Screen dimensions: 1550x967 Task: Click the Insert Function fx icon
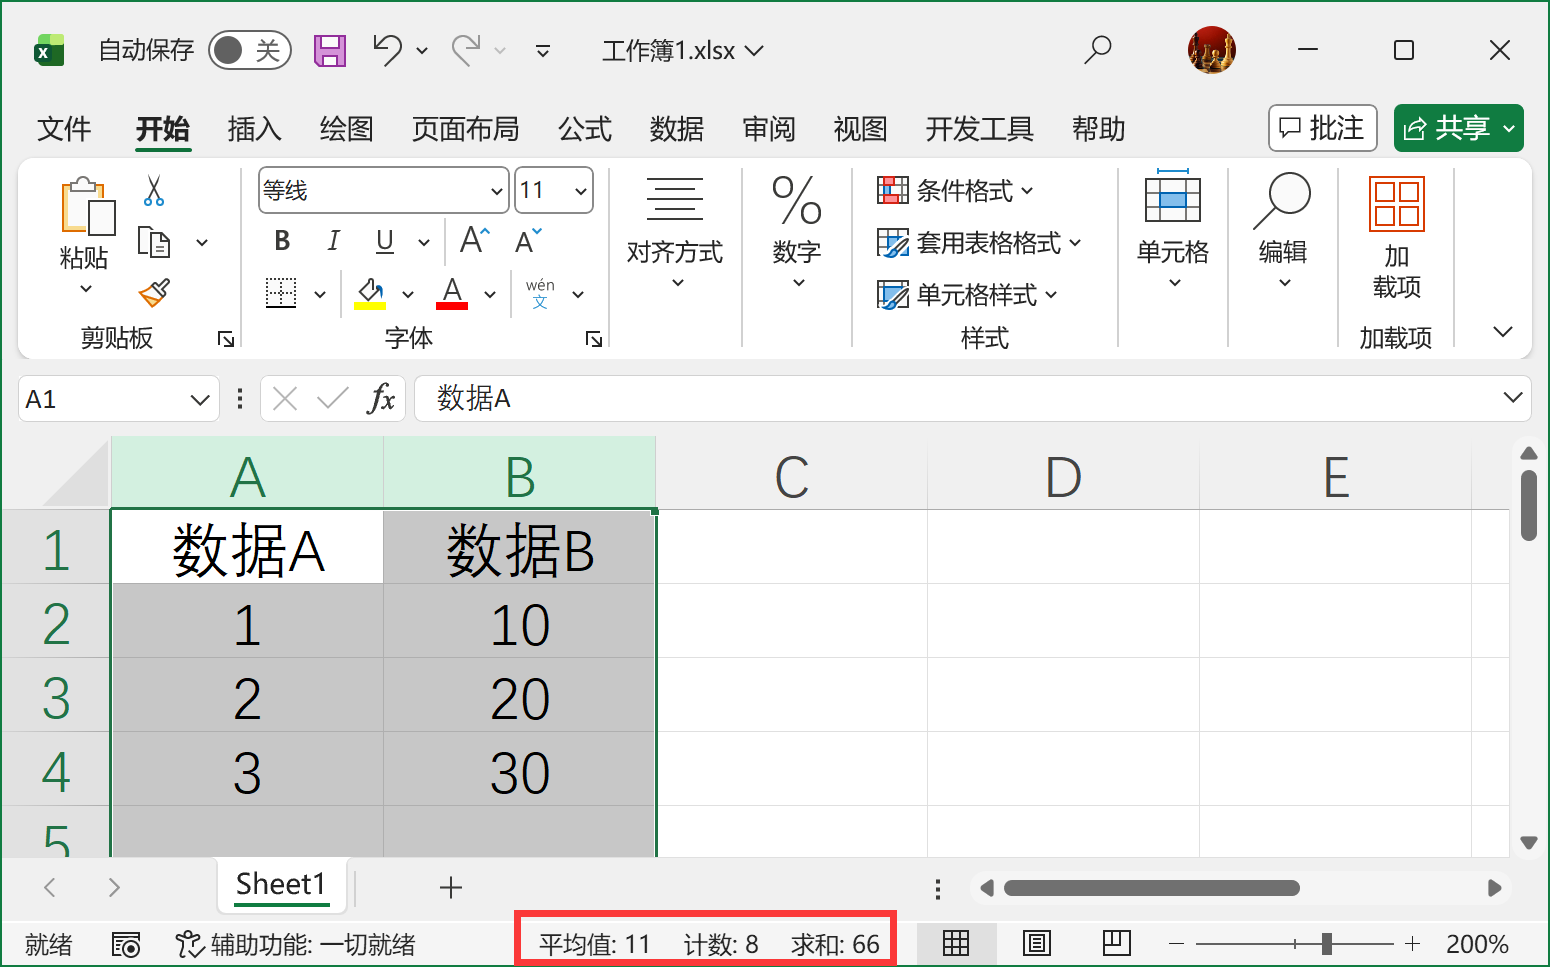point(381,399)
